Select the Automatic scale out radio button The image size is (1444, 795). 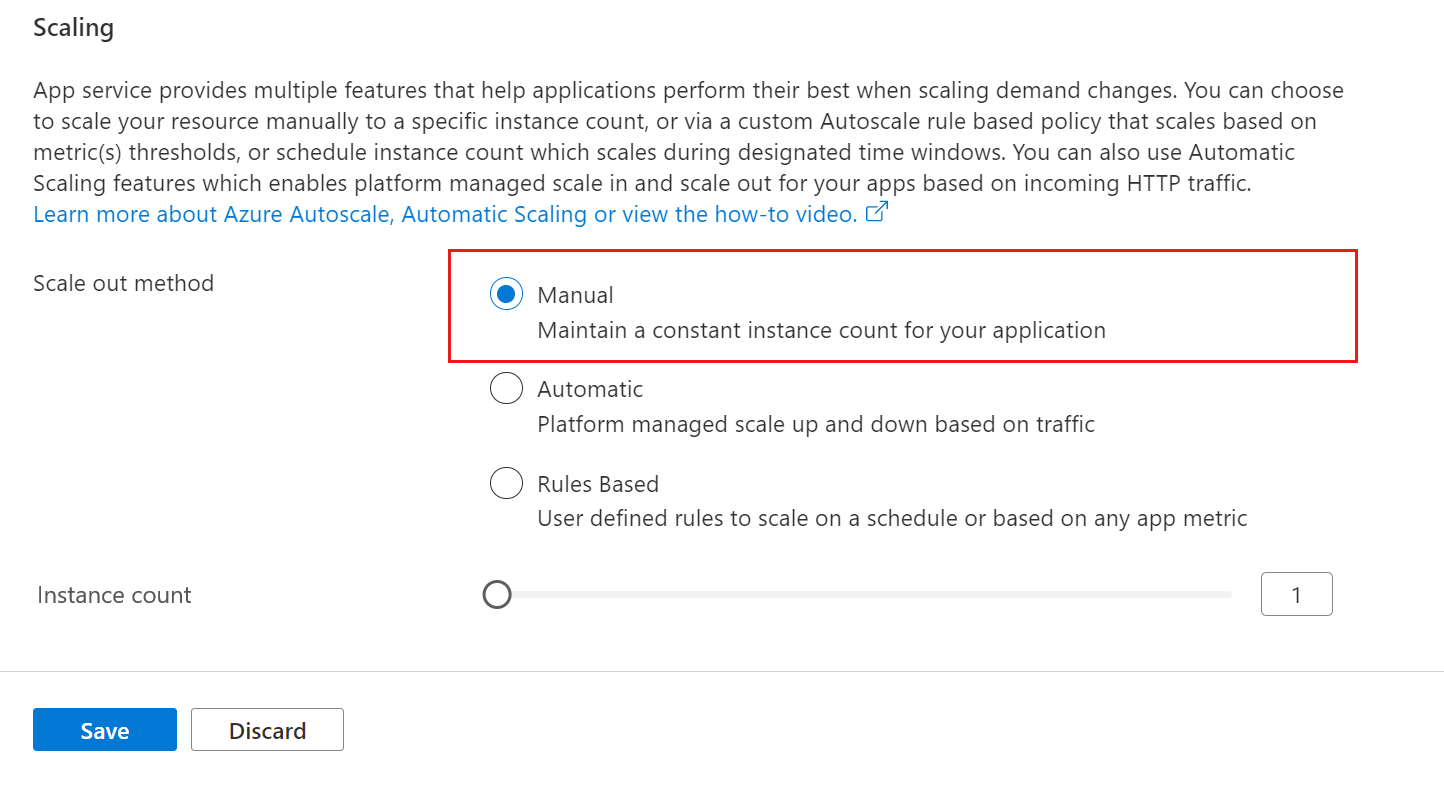(506, 389)
